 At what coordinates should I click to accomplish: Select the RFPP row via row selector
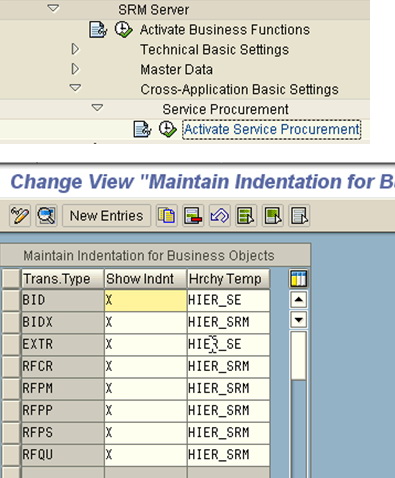[11, 410]
